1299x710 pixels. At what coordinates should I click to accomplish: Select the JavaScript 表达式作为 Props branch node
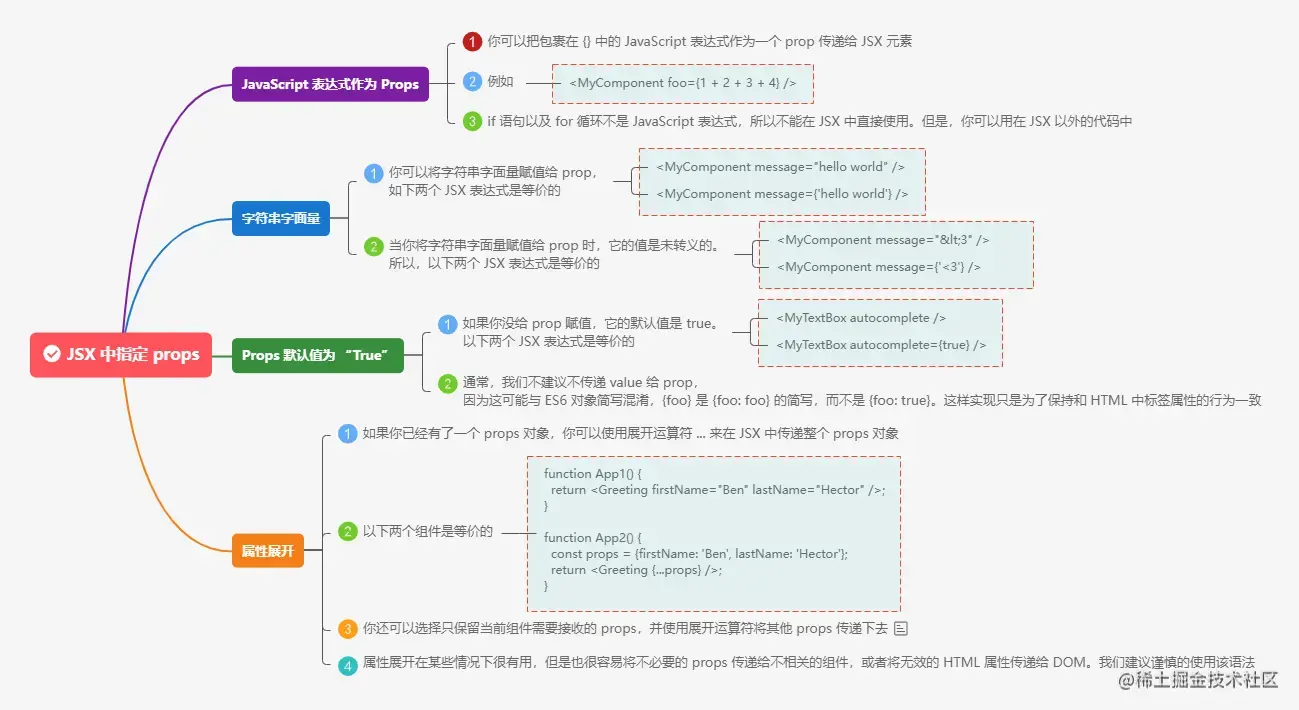click(330, 84)
